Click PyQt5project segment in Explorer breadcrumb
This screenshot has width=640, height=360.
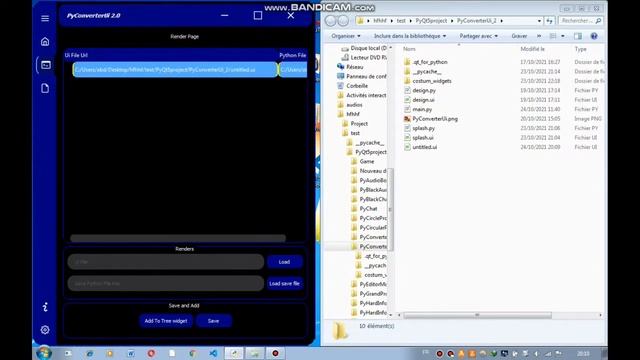click(431, 21)
